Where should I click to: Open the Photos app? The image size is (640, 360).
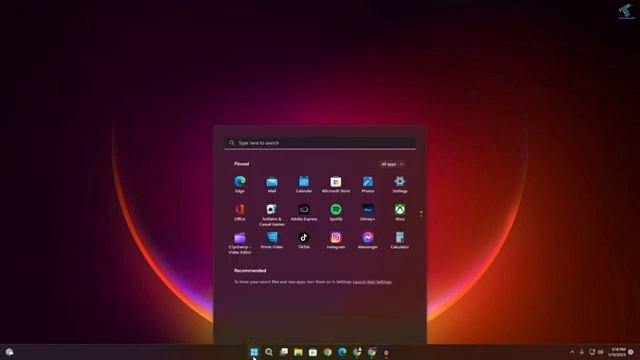click(x=368, y=184)
